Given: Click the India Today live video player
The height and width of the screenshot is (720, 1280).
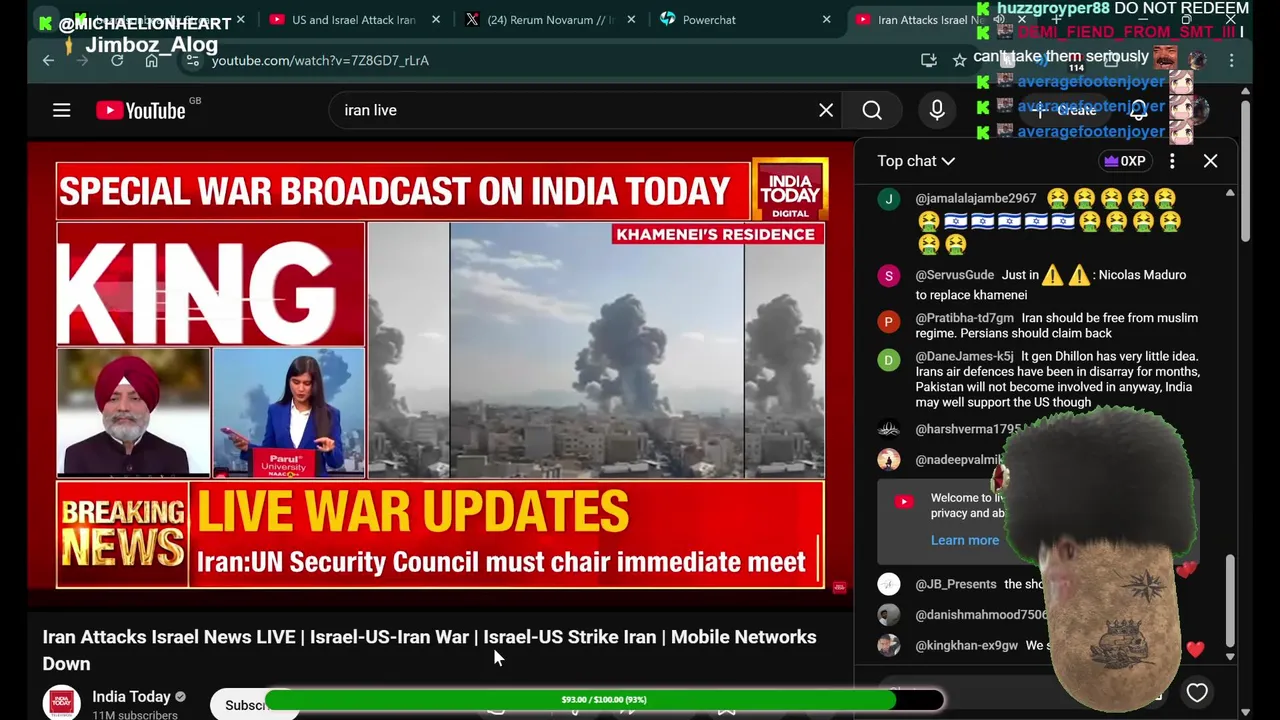Looking at the screenshot, I should 440,375.
